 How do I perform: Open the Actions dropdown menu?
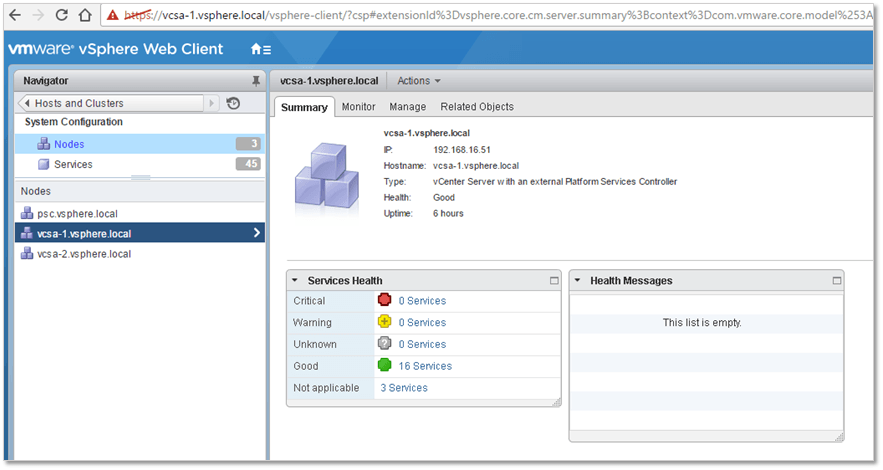point(418,81)
